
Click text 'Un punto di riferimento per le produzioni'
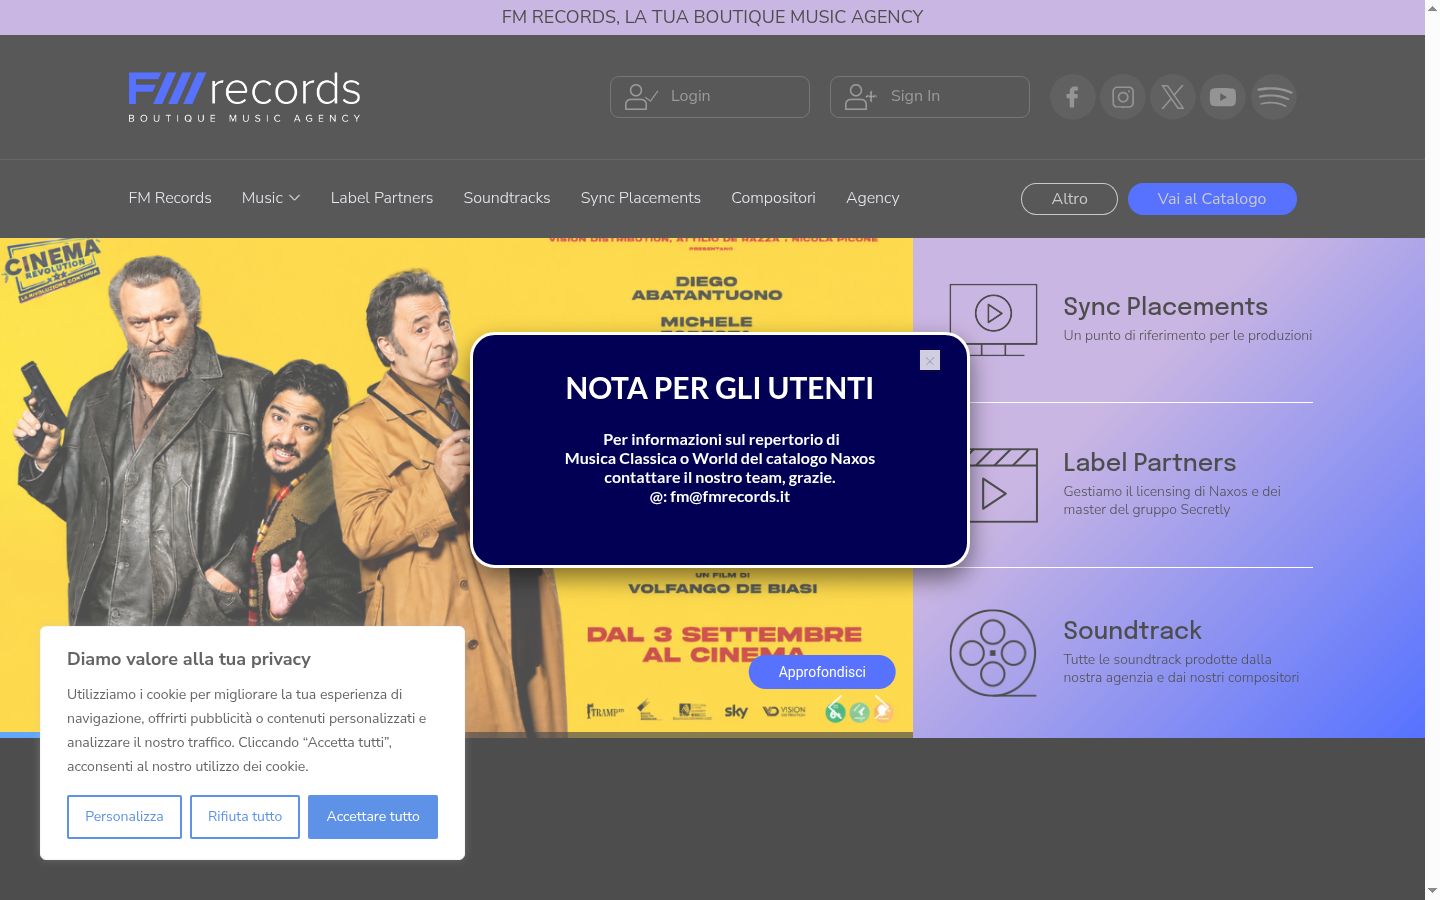(1188, 336)
